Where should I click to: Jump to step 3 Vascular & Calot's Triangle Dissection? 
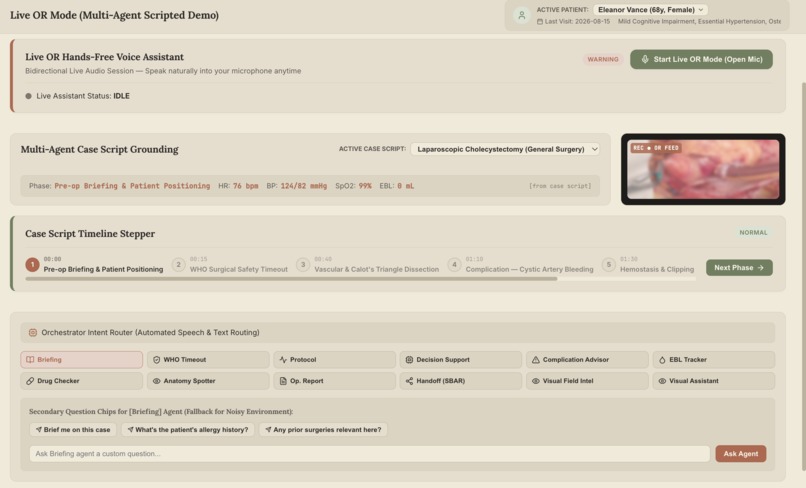pos(368,265)
